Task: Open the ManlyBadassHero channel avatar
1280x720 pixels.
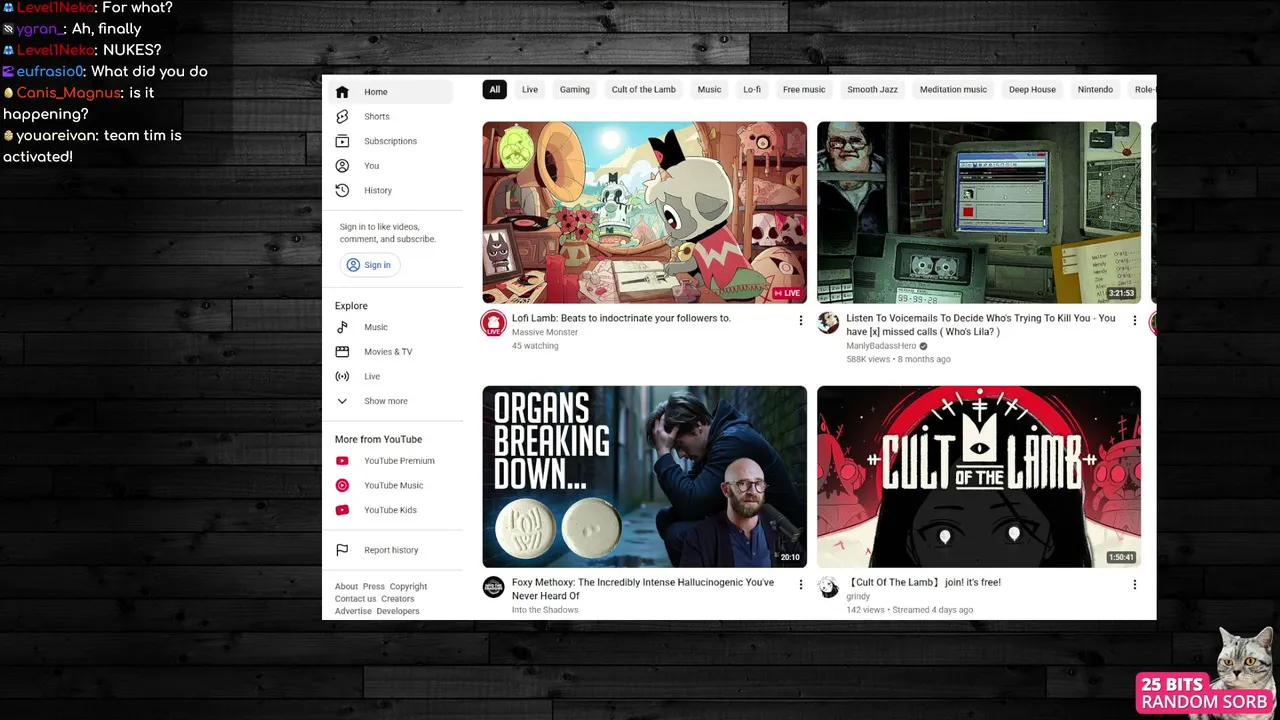Action: tap(828, 323)
